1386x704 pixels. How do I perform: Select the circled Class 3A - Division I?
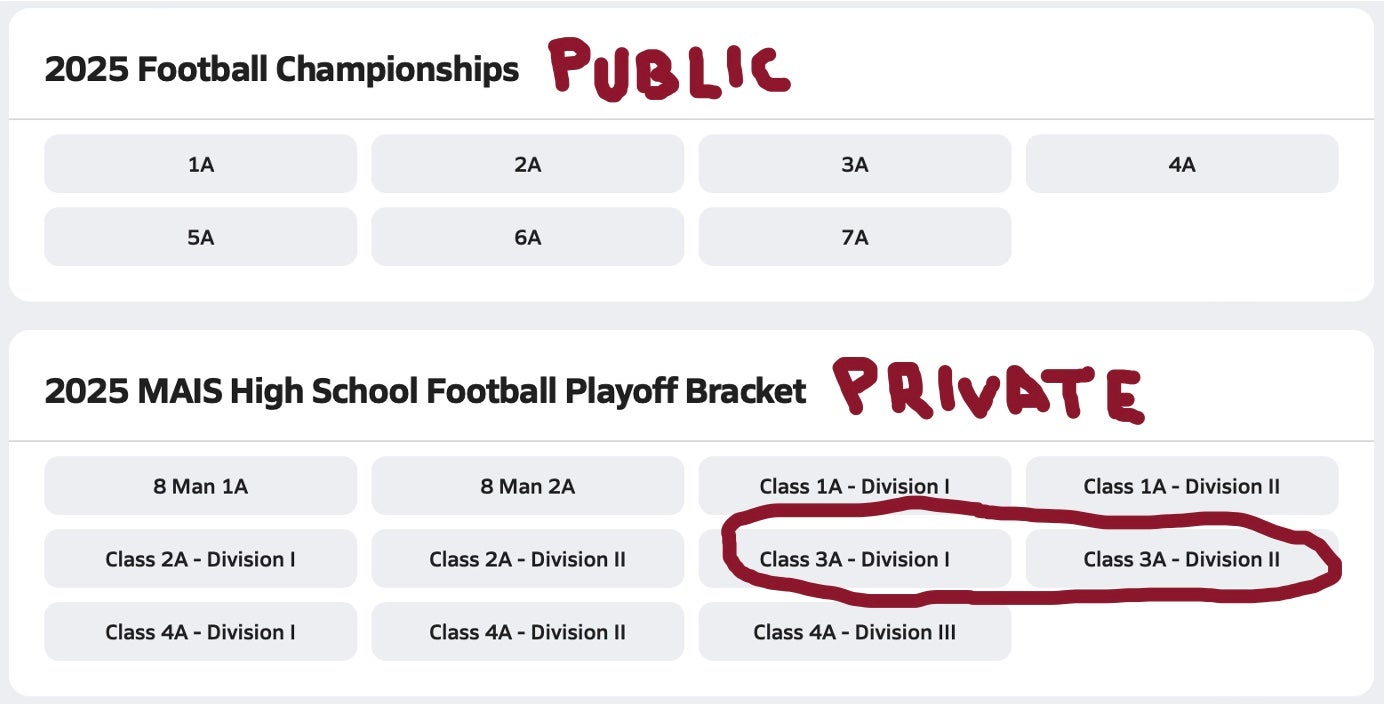pyautogui.click(x=854, y=559)
